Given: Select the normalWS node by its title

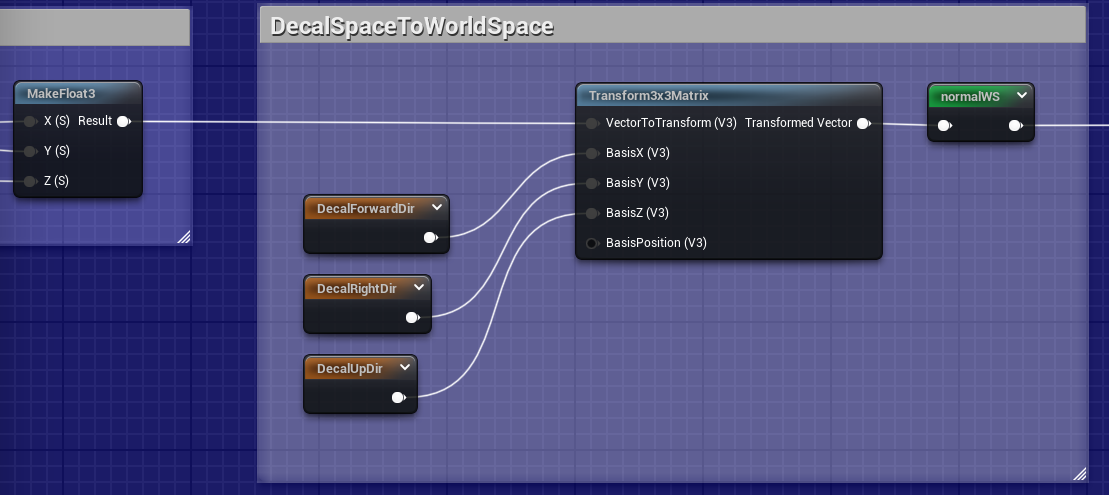Looking at the screenshot, I should click(x=970, y=96).
